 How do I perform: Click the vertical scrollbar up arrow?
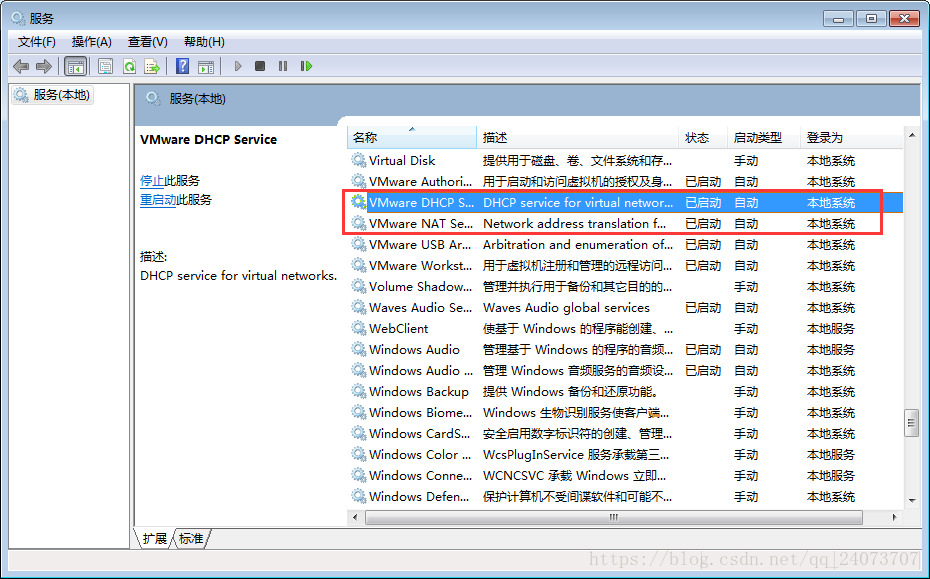(912, 136)
